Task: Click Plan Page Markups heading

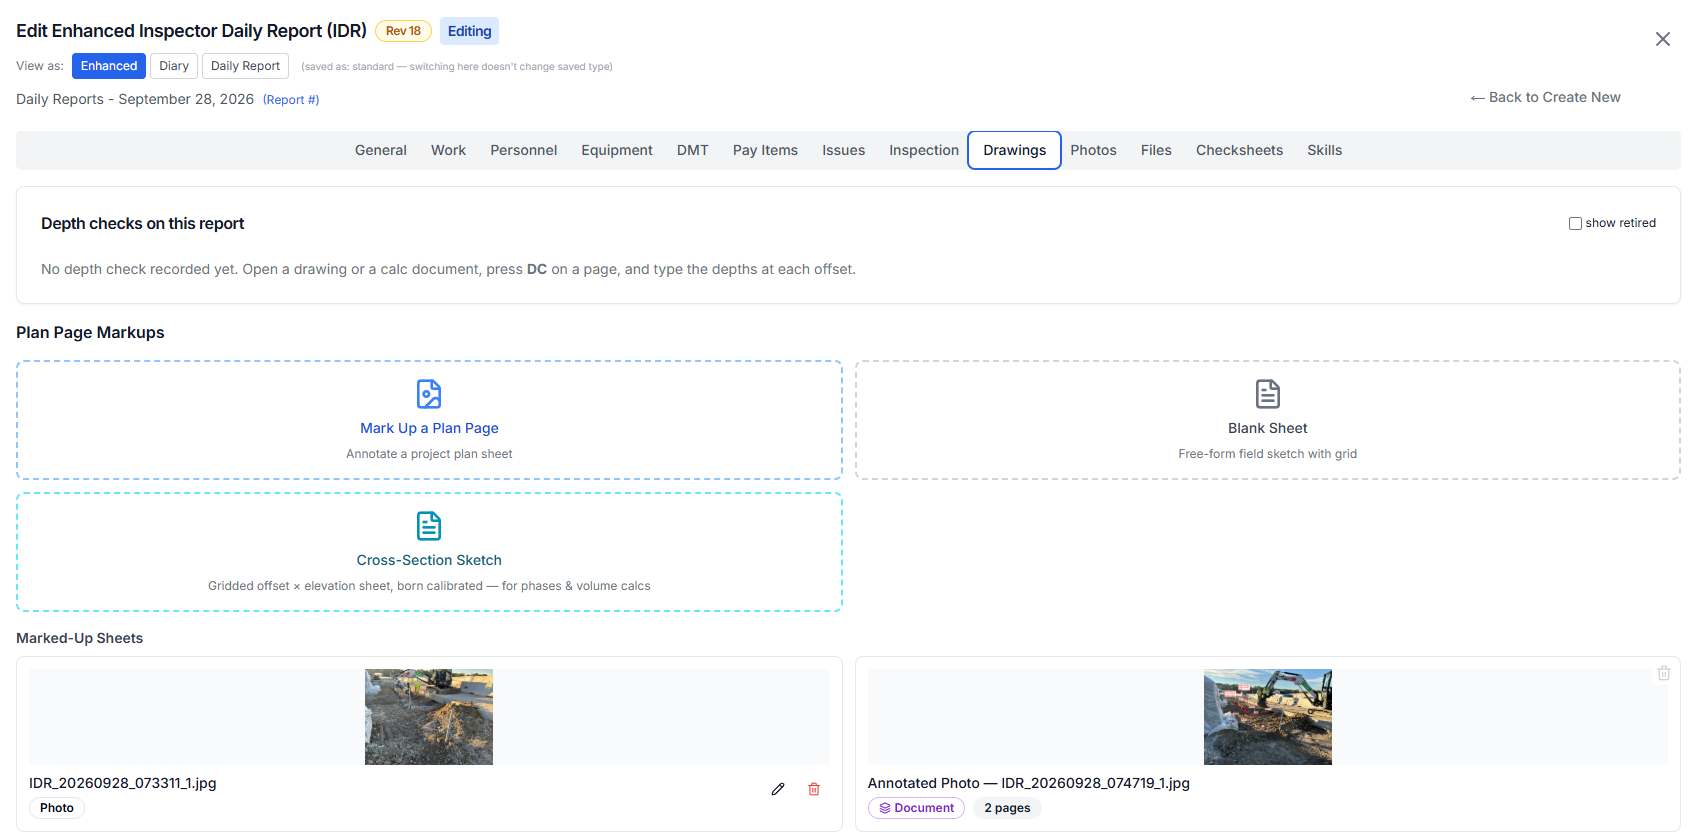Action: coord(90,333)
